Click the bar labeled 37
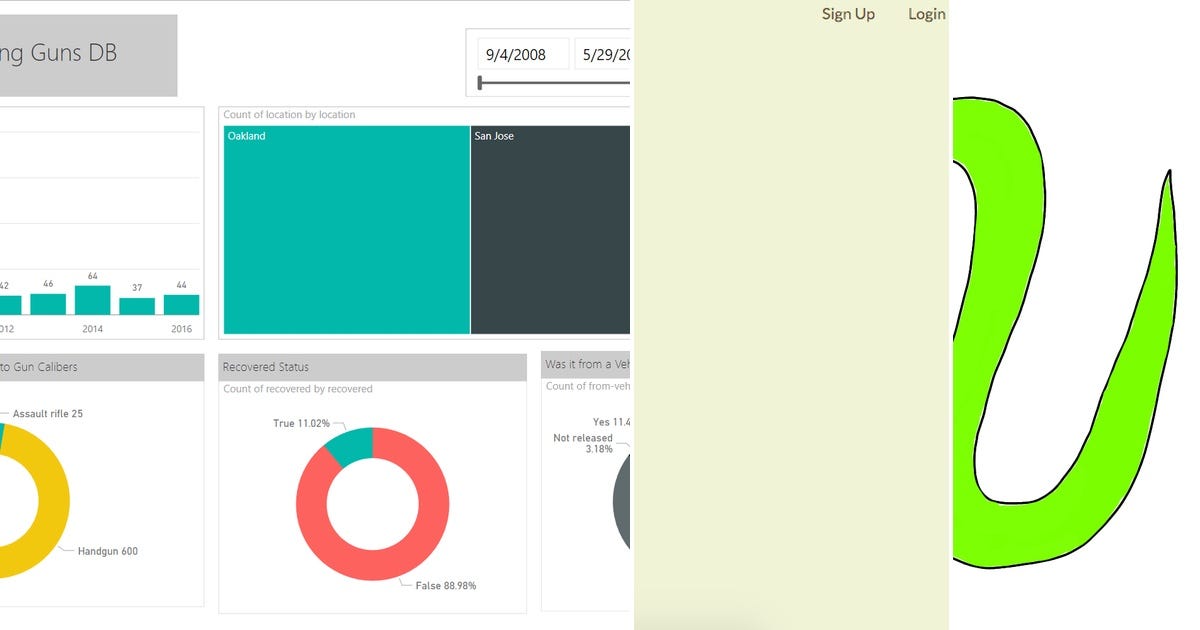The image size is (1200, 630). 137,306
